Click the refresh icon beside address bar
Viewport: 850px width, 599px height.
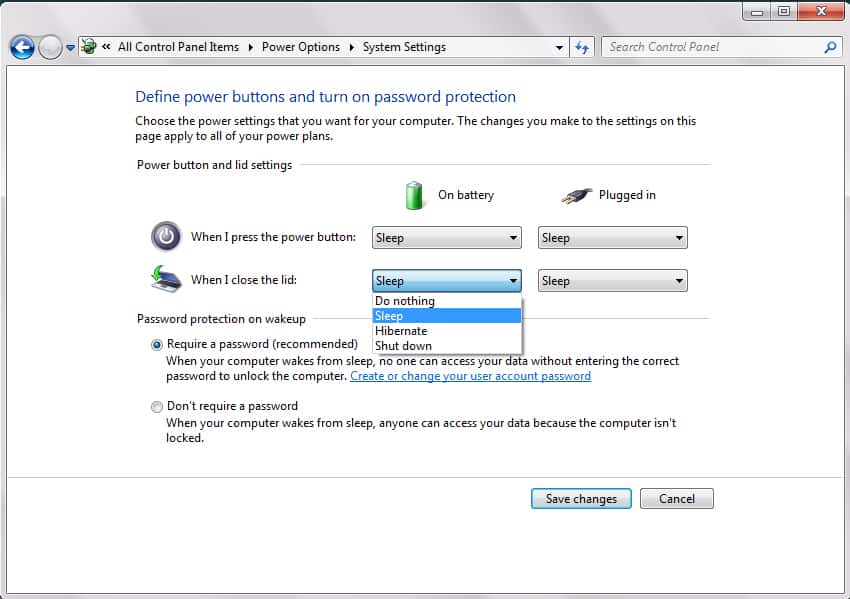(x=583, y=47)
